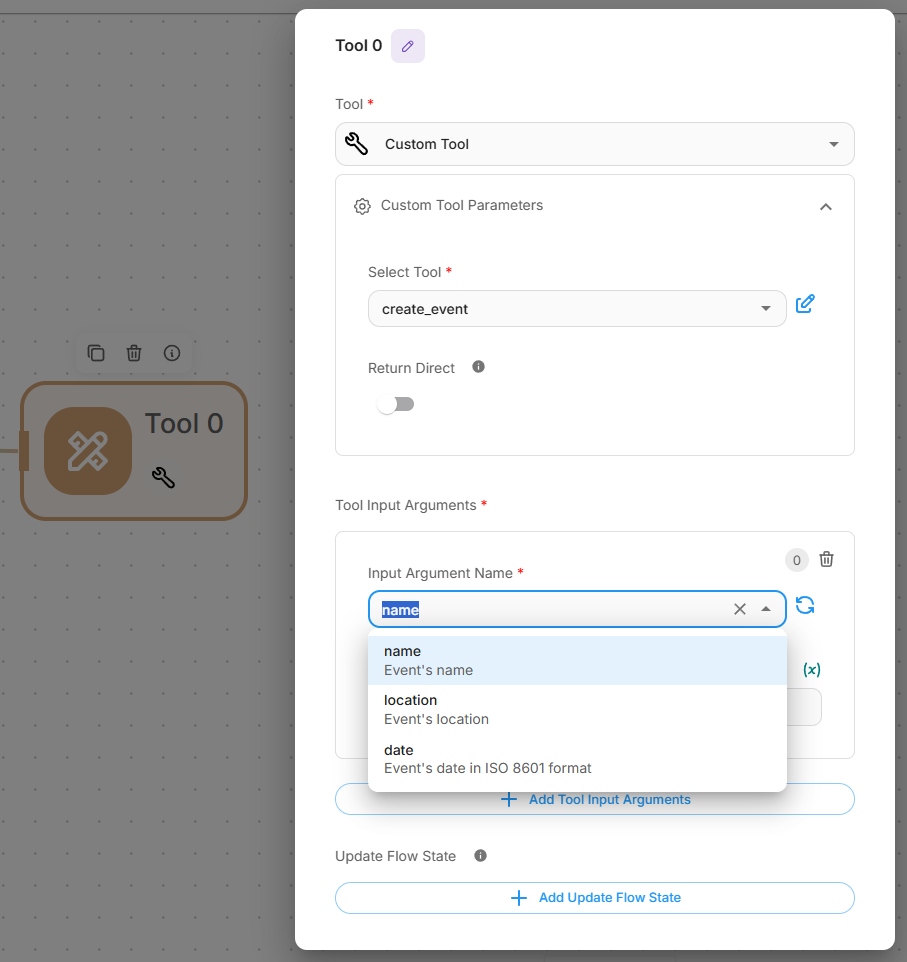Click the info icon above Tool 0 node

pos(172,353)
